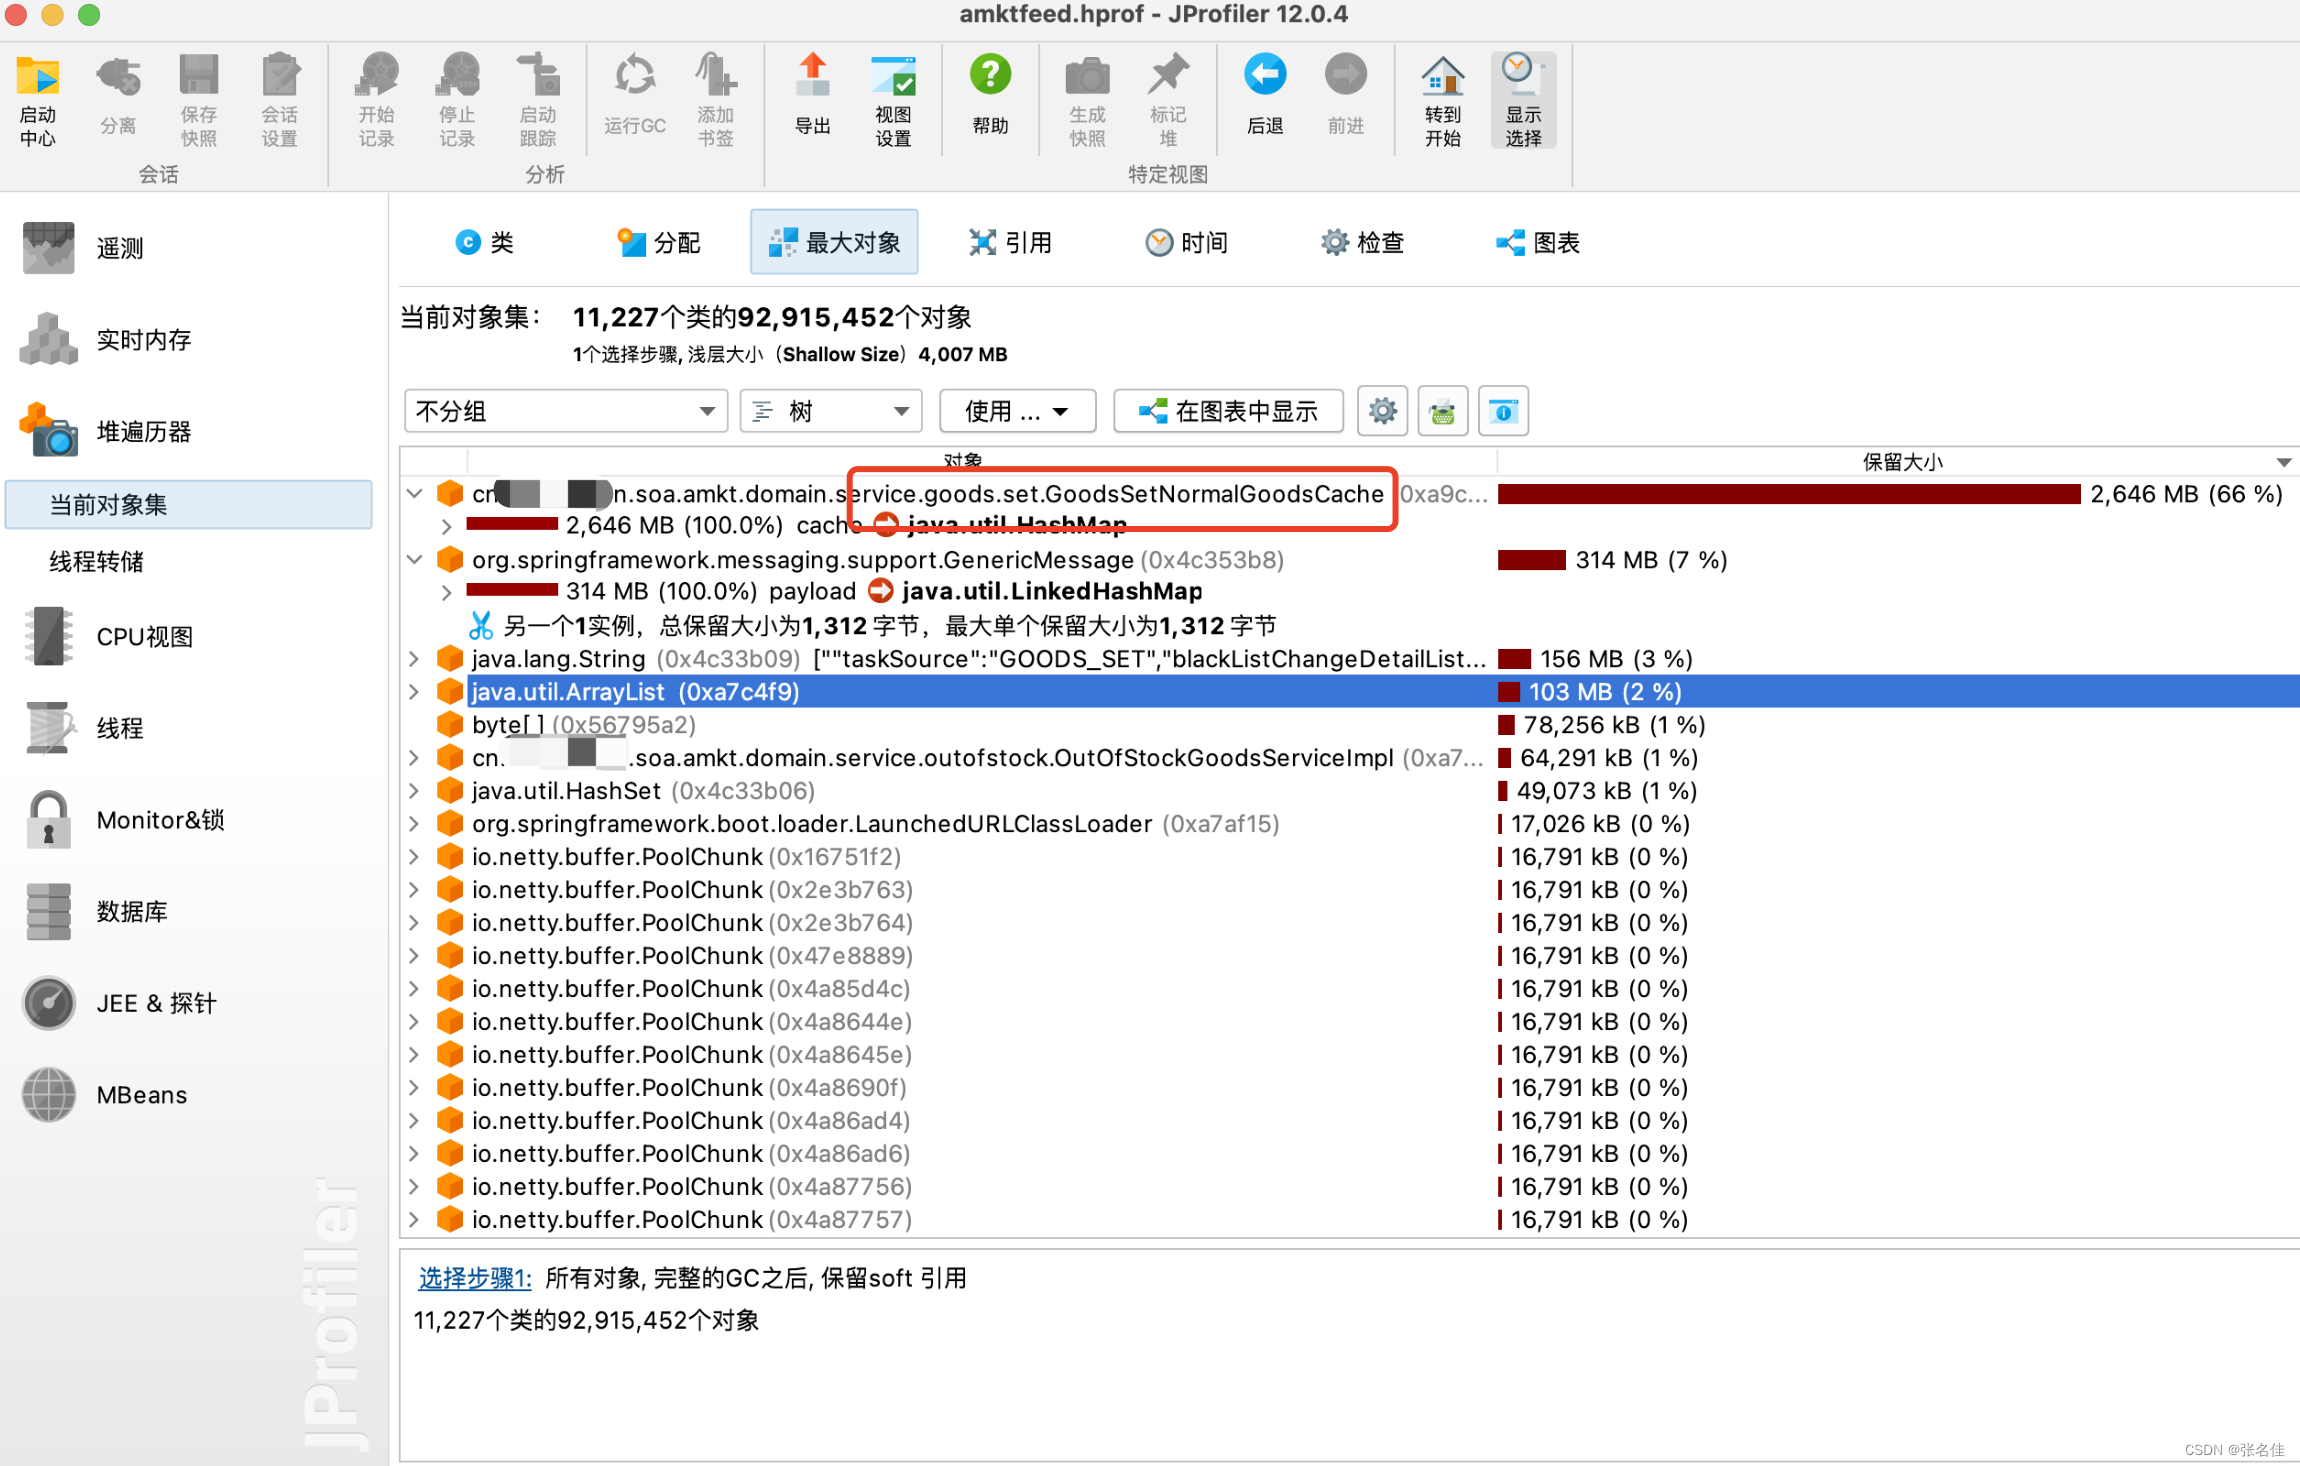Expand the java.lang.String (0x4c33b09) row
This screenshot has height=1466, width=2300.
[415, 658]
